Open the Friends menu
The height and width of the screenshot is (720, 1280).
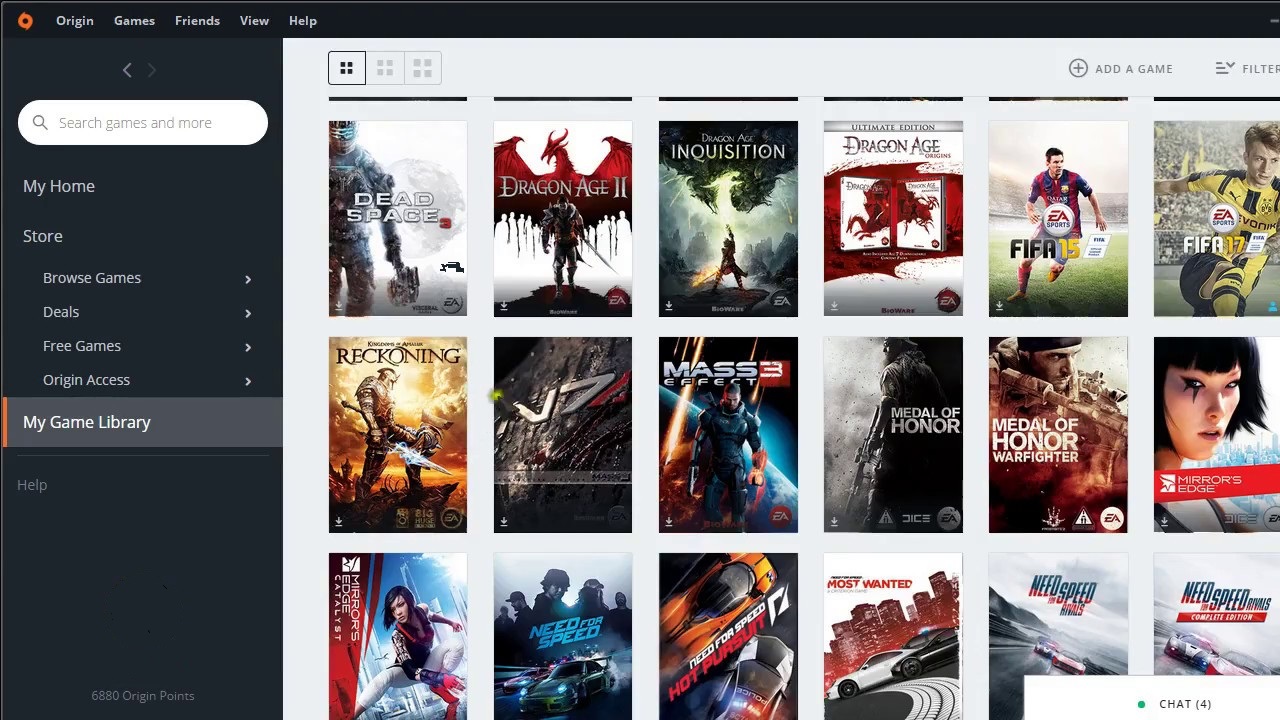(x=197, y=20)
